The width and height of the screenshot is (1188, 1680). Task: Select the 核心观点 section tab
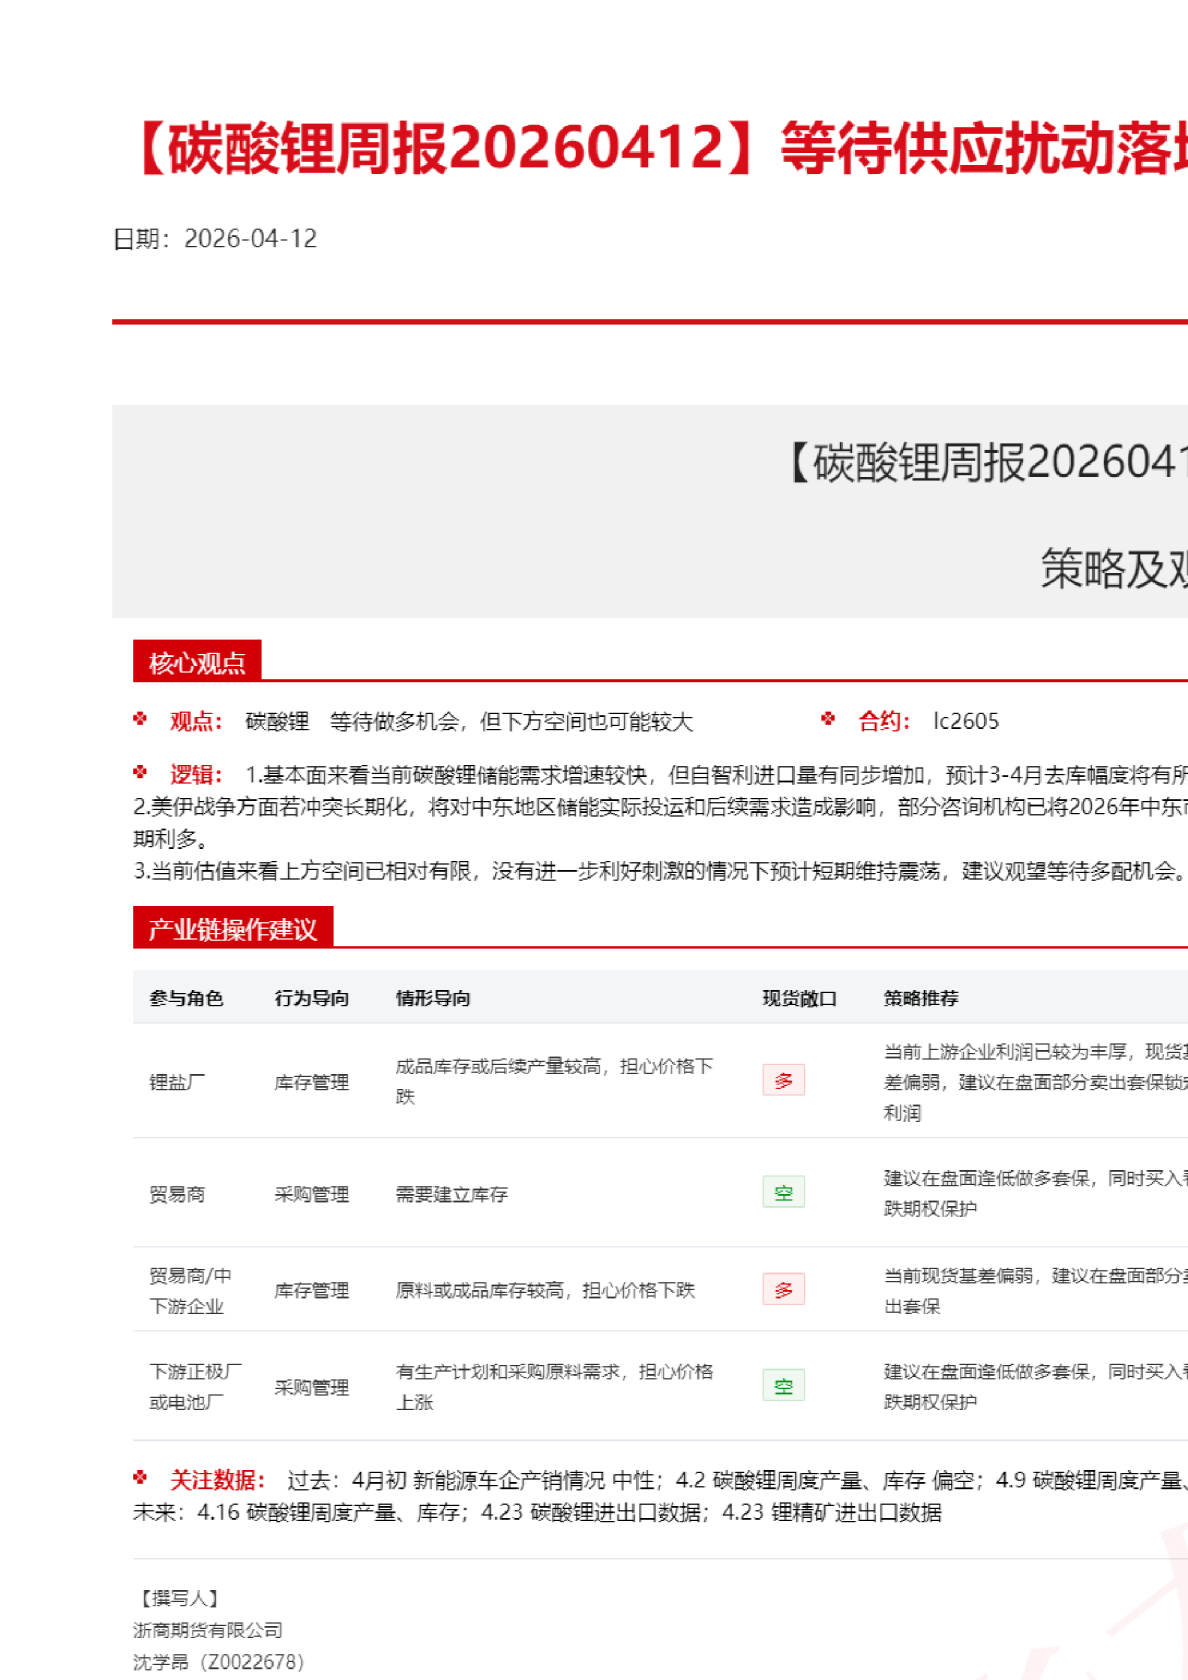point(197,662)
